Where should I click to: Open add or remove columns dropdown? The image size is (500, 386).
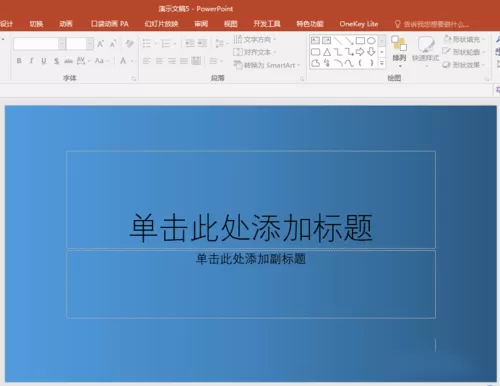[x=215, y=61]
